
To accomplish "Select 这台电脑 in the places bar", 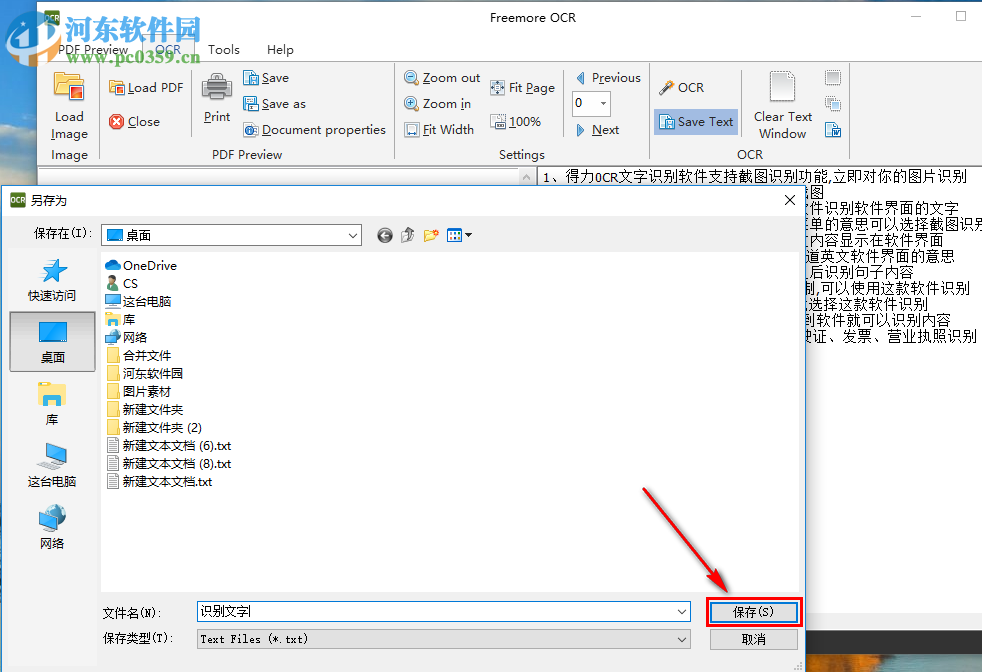I will click(52, 465).
